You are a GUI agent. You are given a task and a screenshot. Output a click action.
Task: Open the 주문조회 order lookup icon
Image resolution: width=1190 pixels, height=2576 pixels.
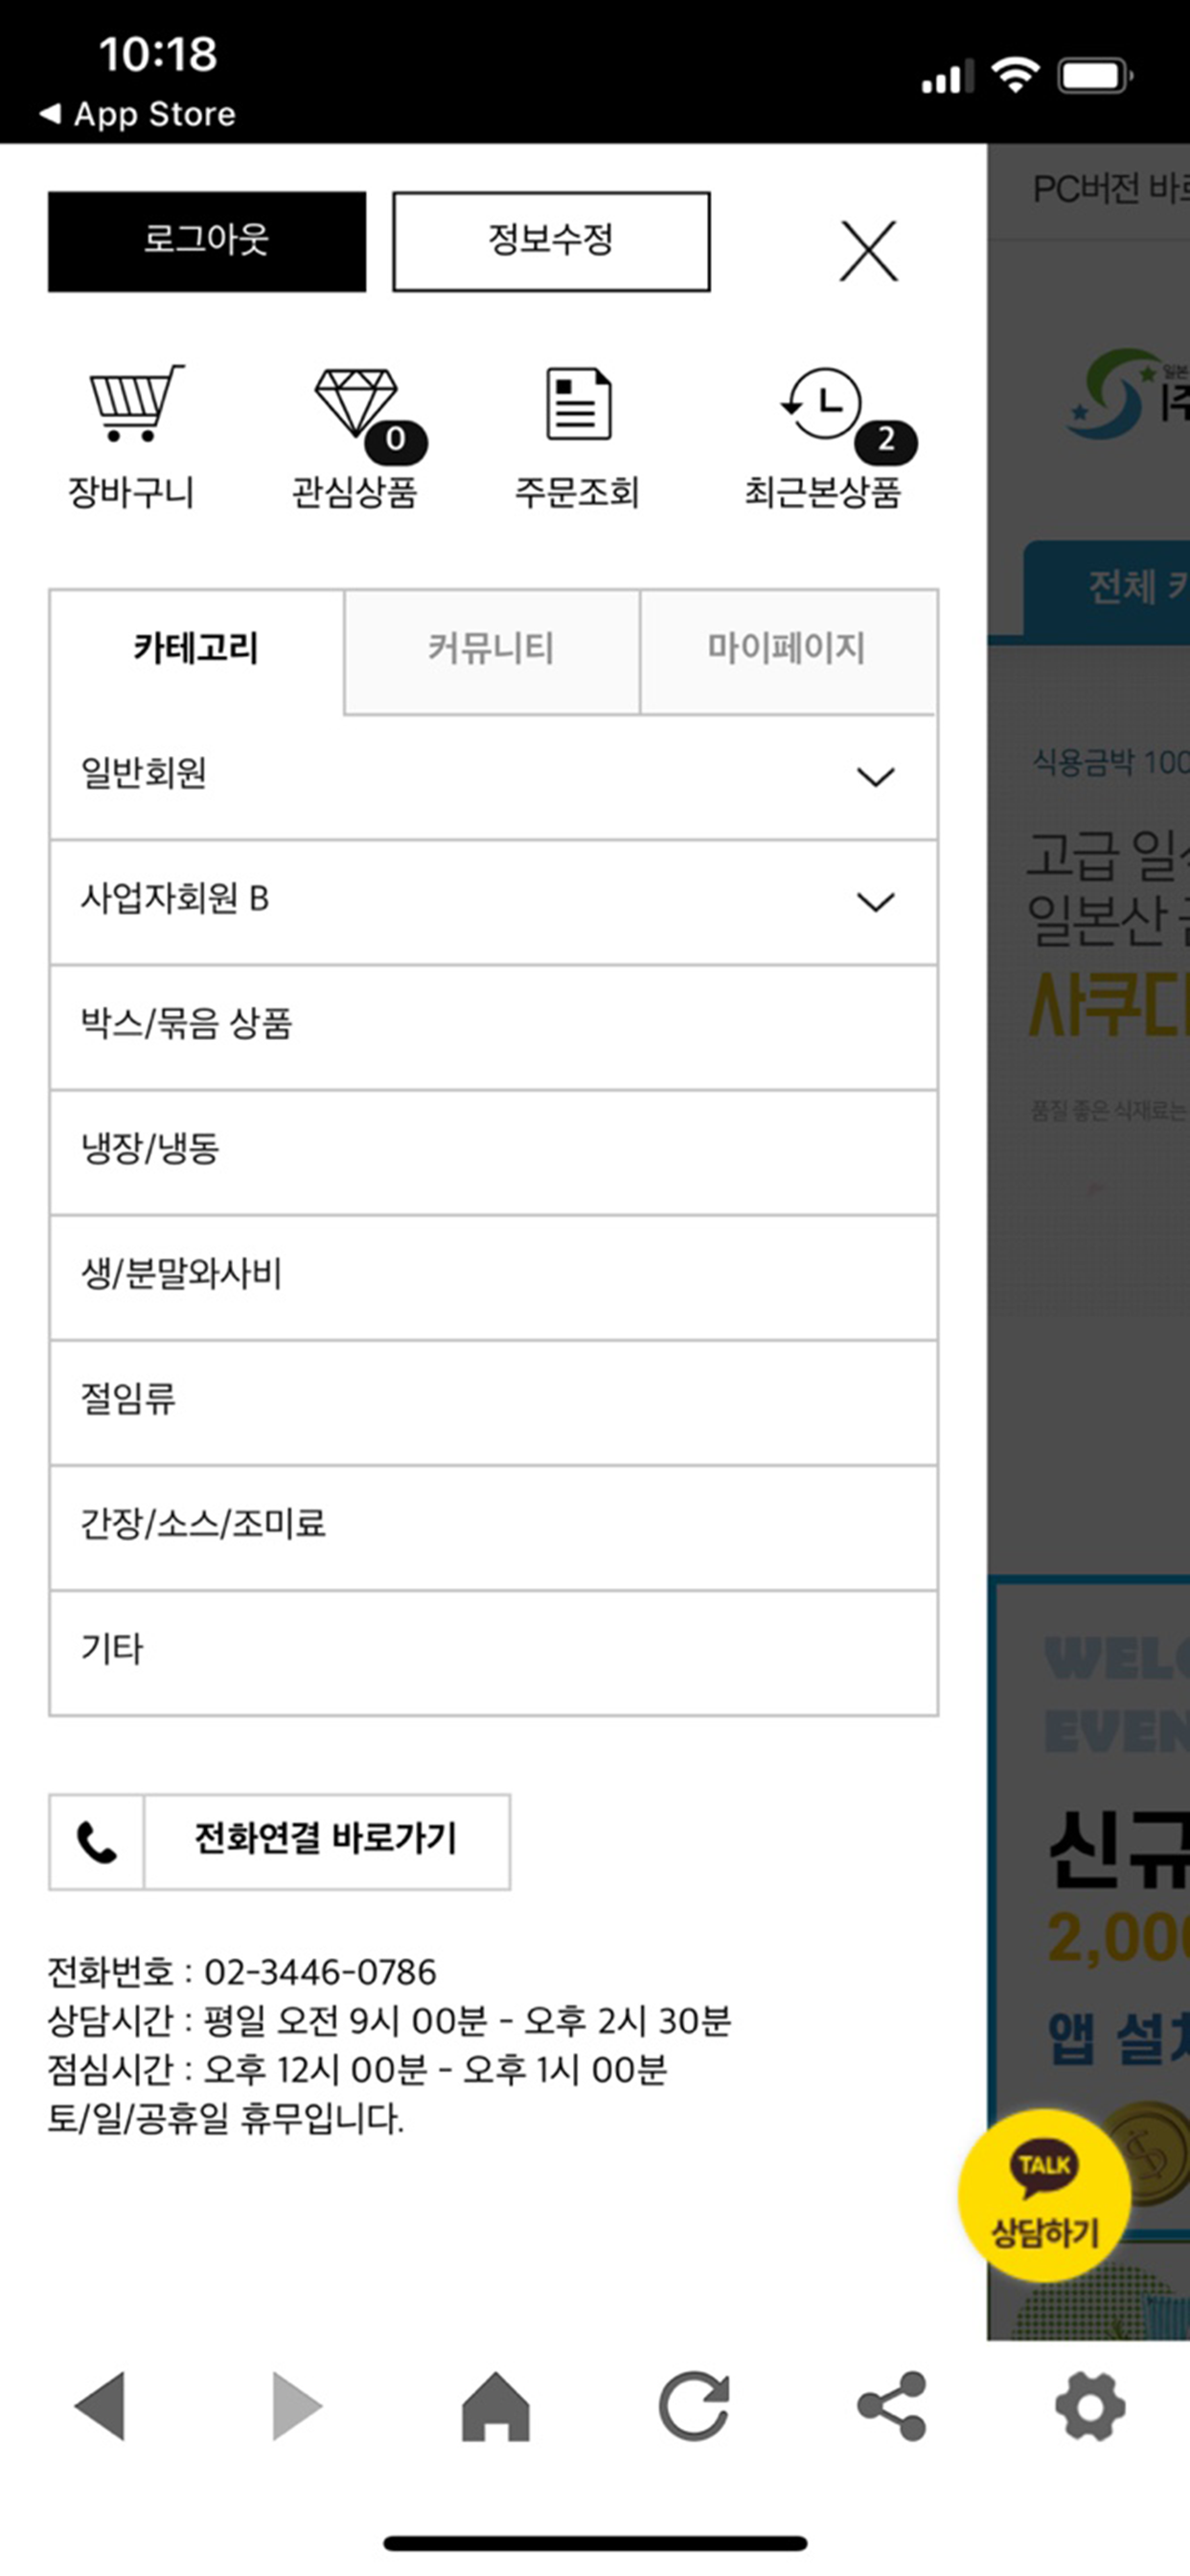tap(578, 404)
